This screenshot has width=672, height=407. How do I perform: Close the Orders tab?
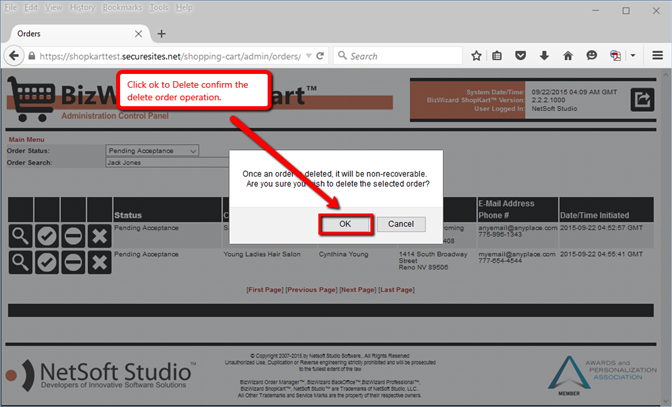click(x=138, y=34)
